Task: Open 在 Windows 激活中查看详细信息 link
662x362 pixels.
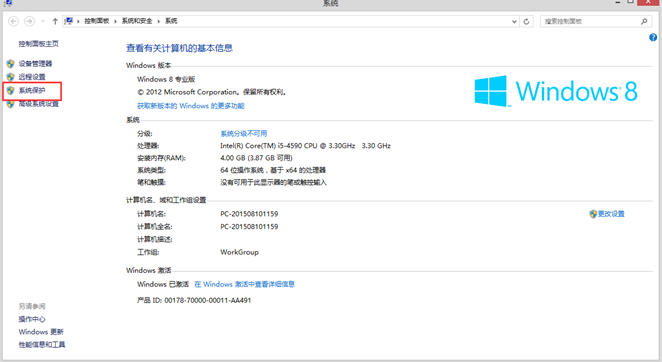Action: tap(244, 284)
